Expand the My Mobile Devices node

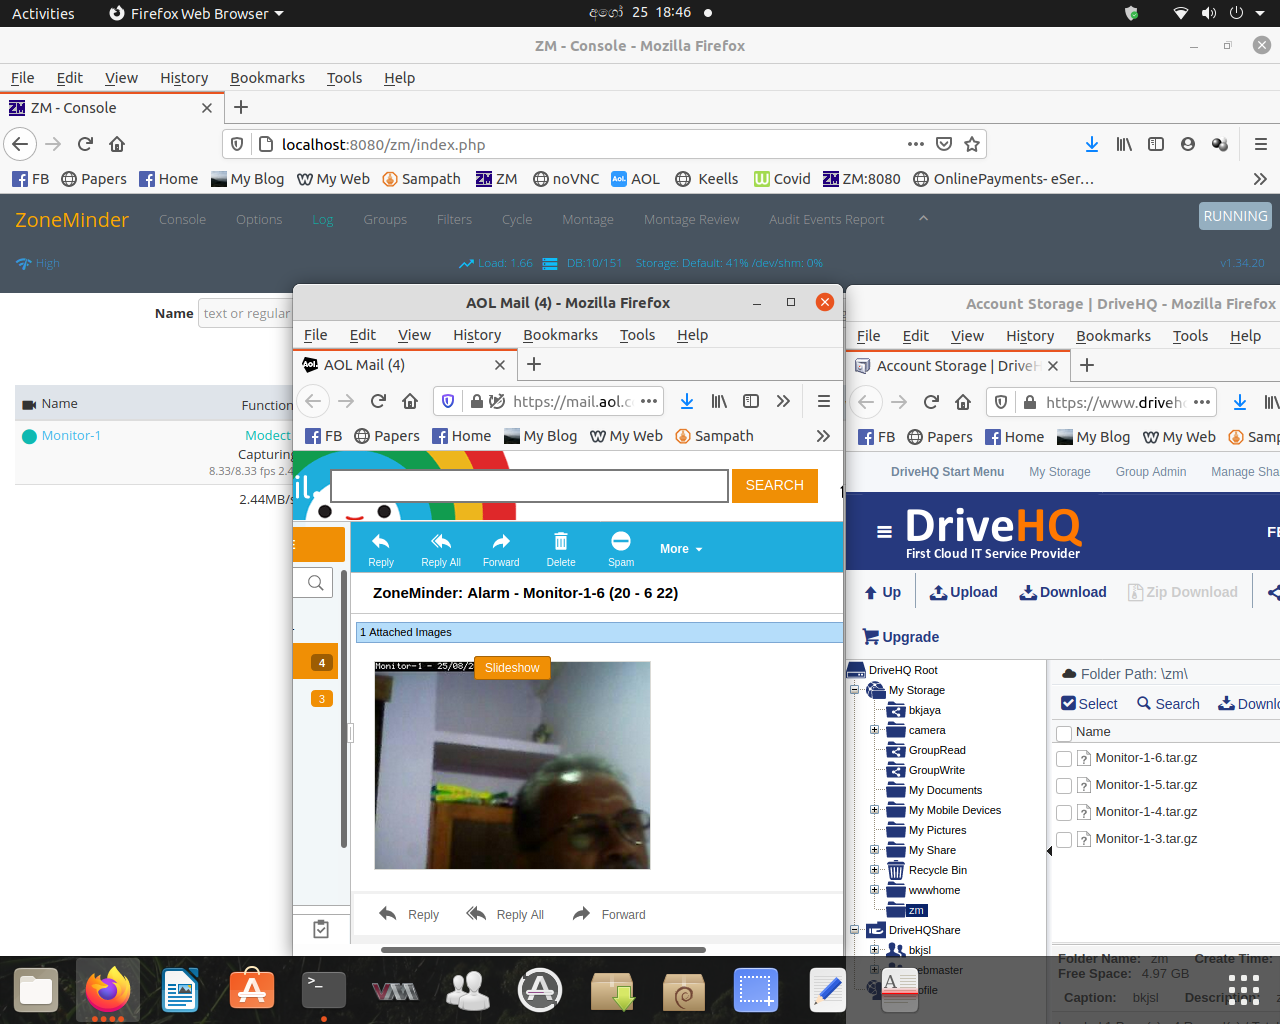point(875,810)
